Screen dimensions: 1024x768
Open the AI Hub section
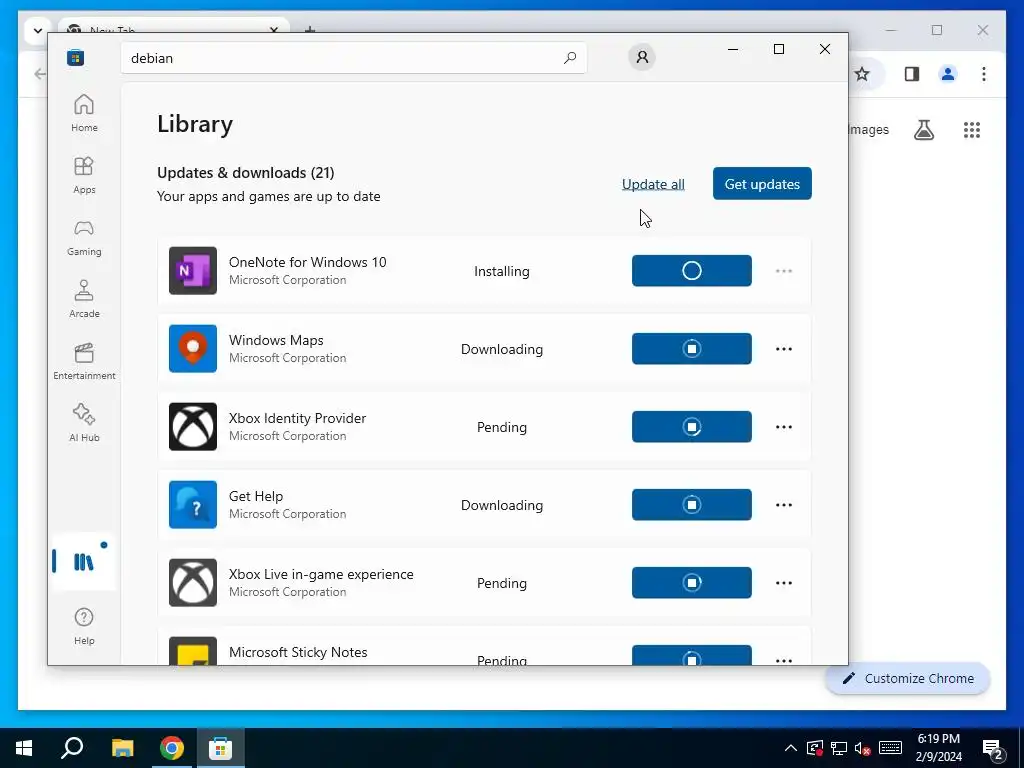(x=84, y=423)
